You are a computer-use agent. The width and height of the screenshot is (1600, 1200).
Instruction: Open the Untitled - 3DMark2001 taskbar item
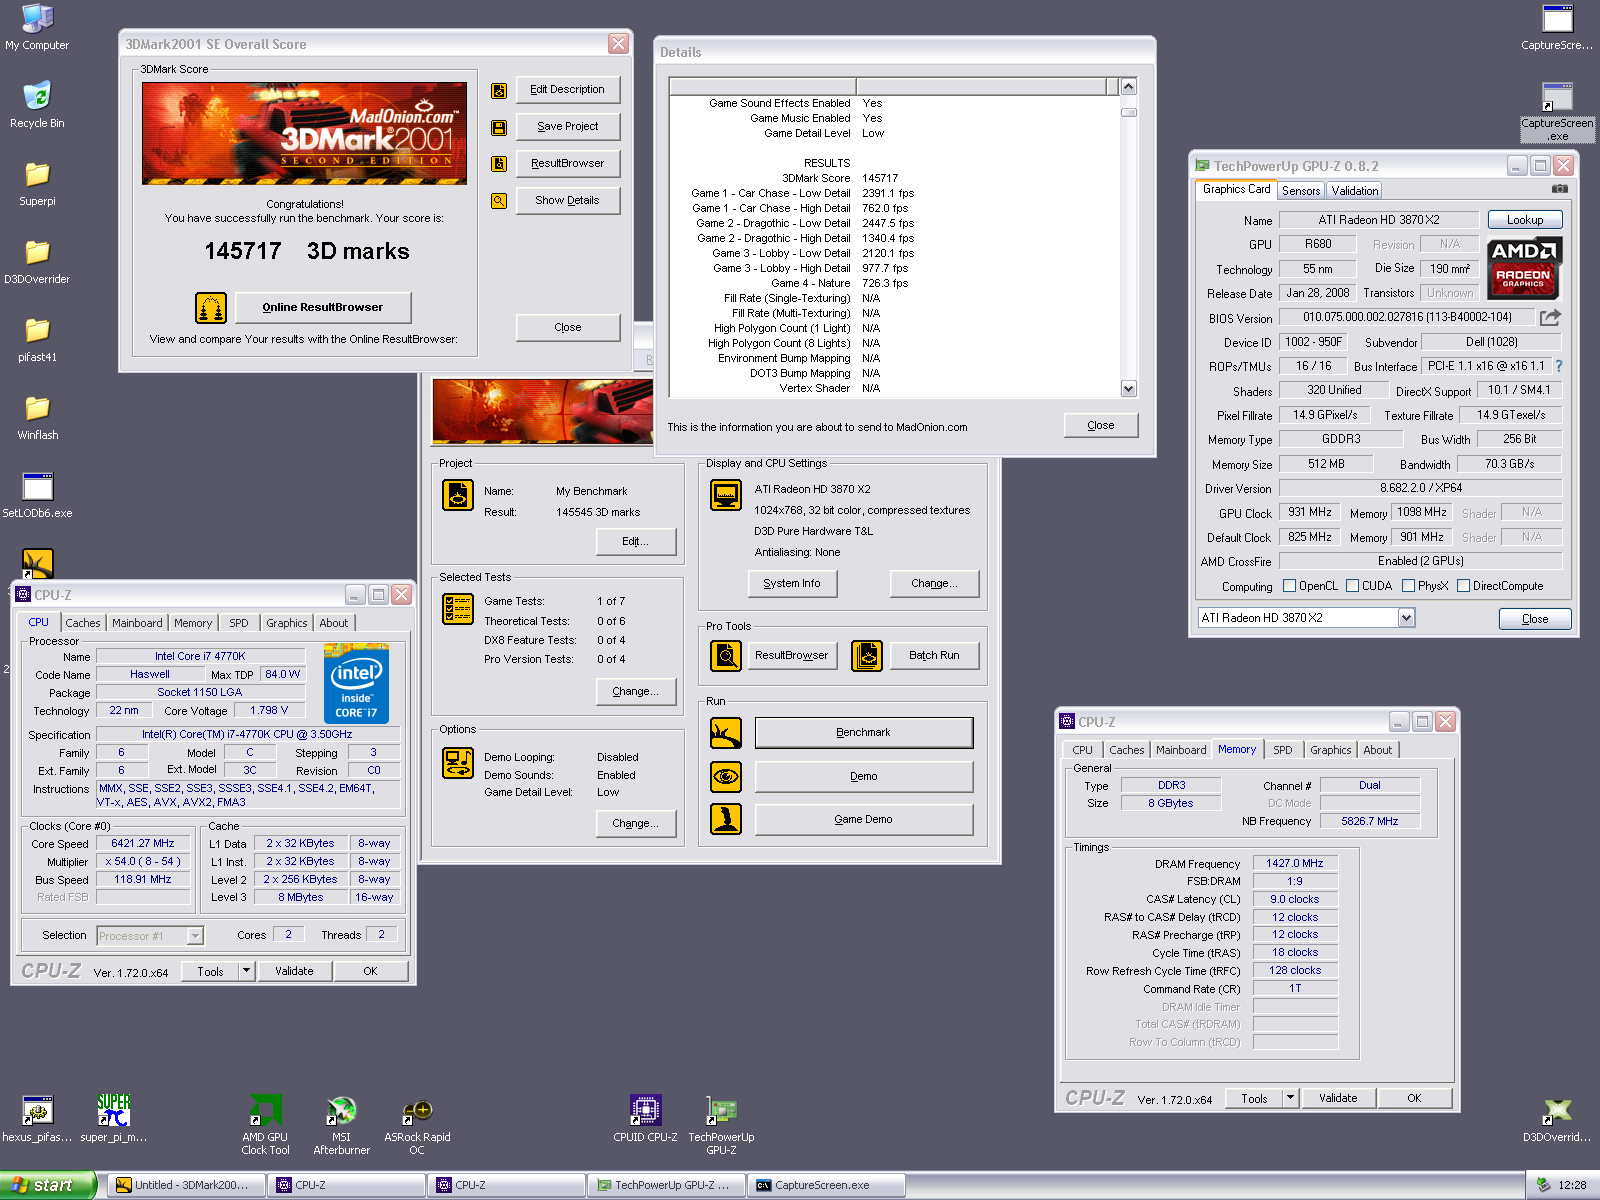coord(186,1185)
